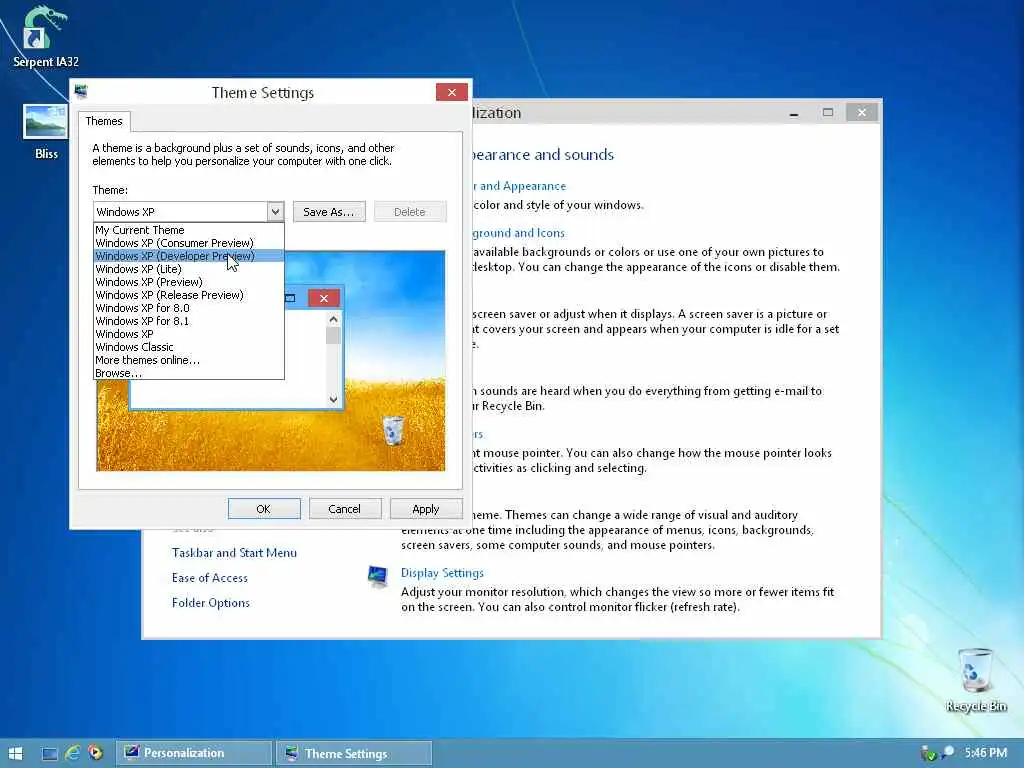Switch to Personalization taskbar button
1024x768 pixels.
(x=194, y=753)
